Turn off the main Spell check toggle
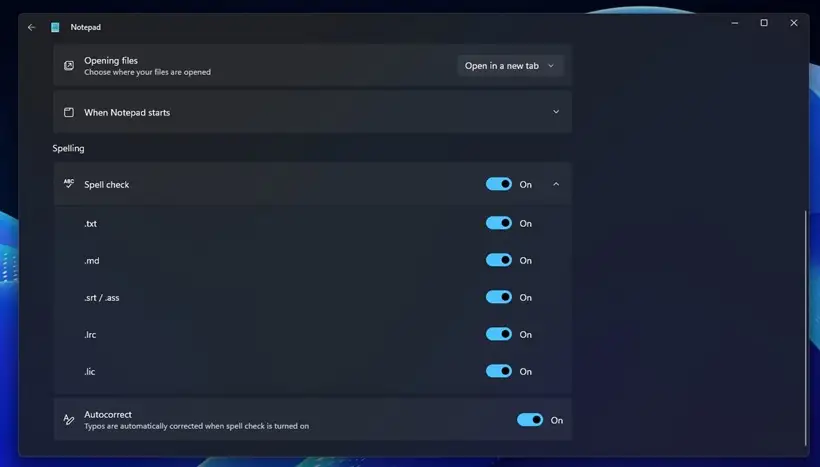The width and height of the screenshot is (820, 467). [x=498, y=184]
